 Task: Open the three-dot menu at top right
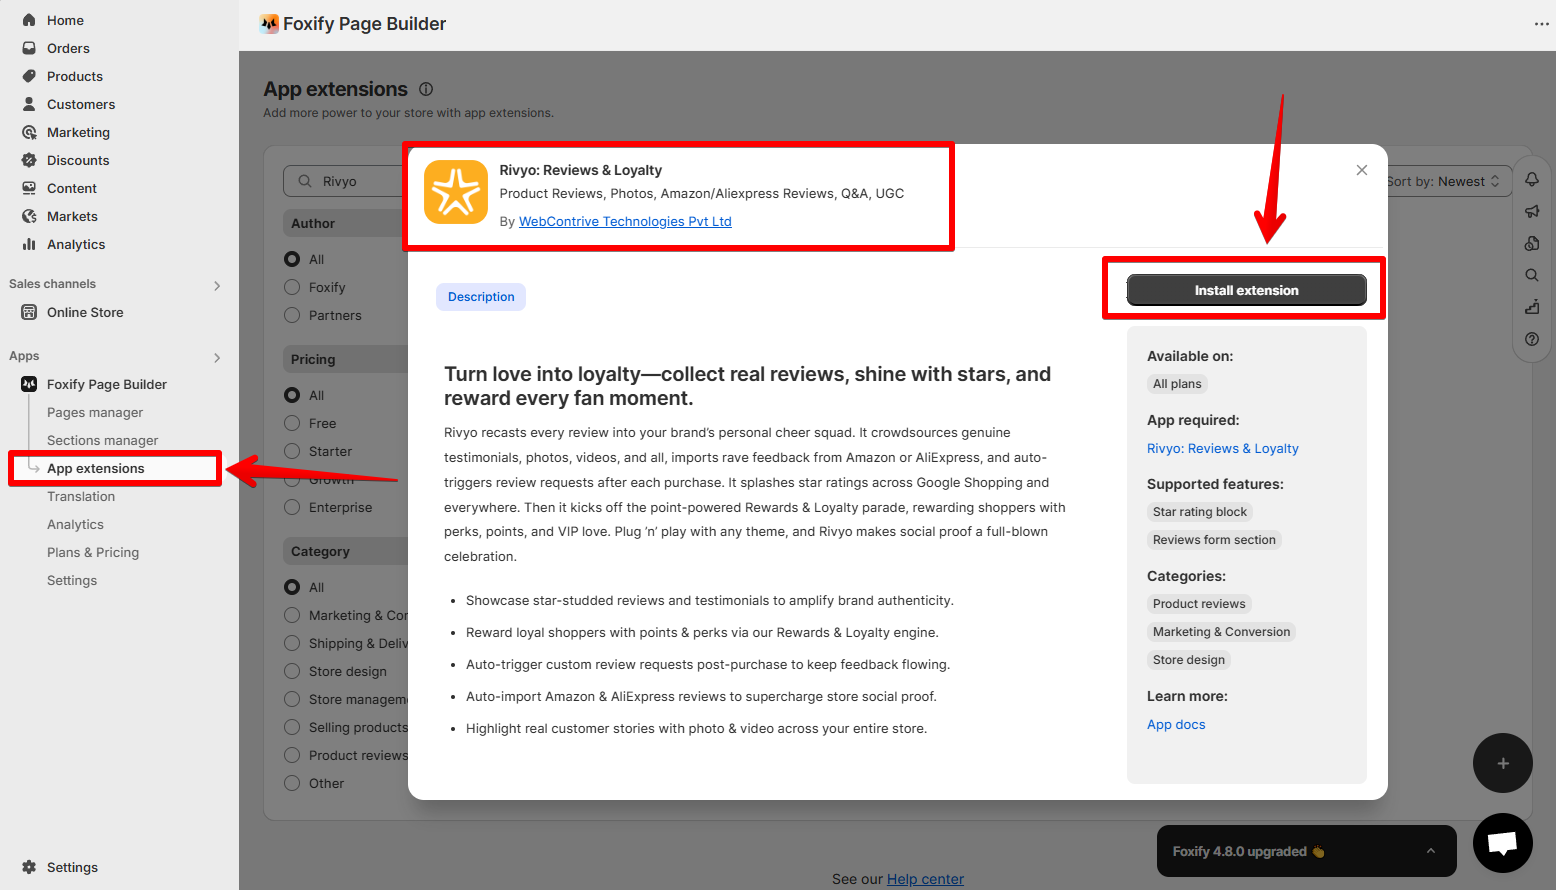point(1541,24)
